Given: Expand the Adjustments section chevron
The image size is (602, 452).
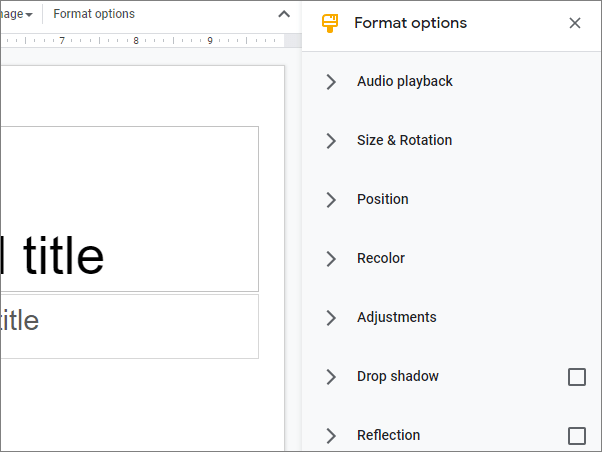Looking at the screenshot, I should tap(331, 318).
